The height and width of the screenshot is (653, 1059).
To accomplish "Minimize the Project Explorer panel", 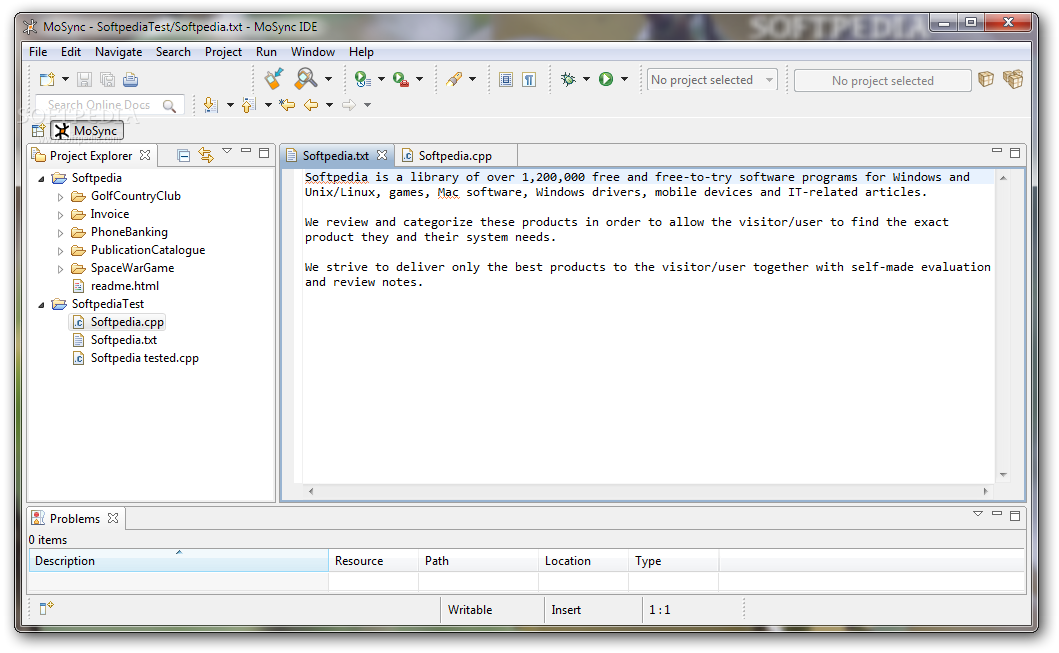I will (246, 151).
